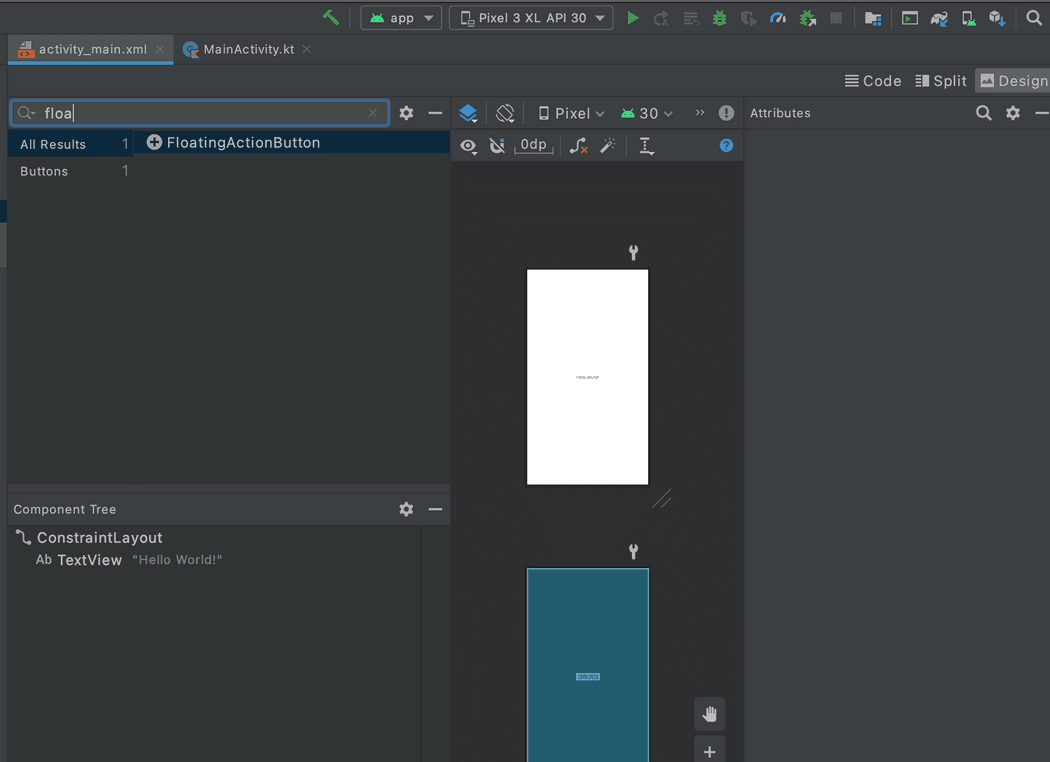Viewport: 1050px width, 762px height.
Task: Open the Profiler gauge icon
Action: pyautogui.click(x=778, y=18)
